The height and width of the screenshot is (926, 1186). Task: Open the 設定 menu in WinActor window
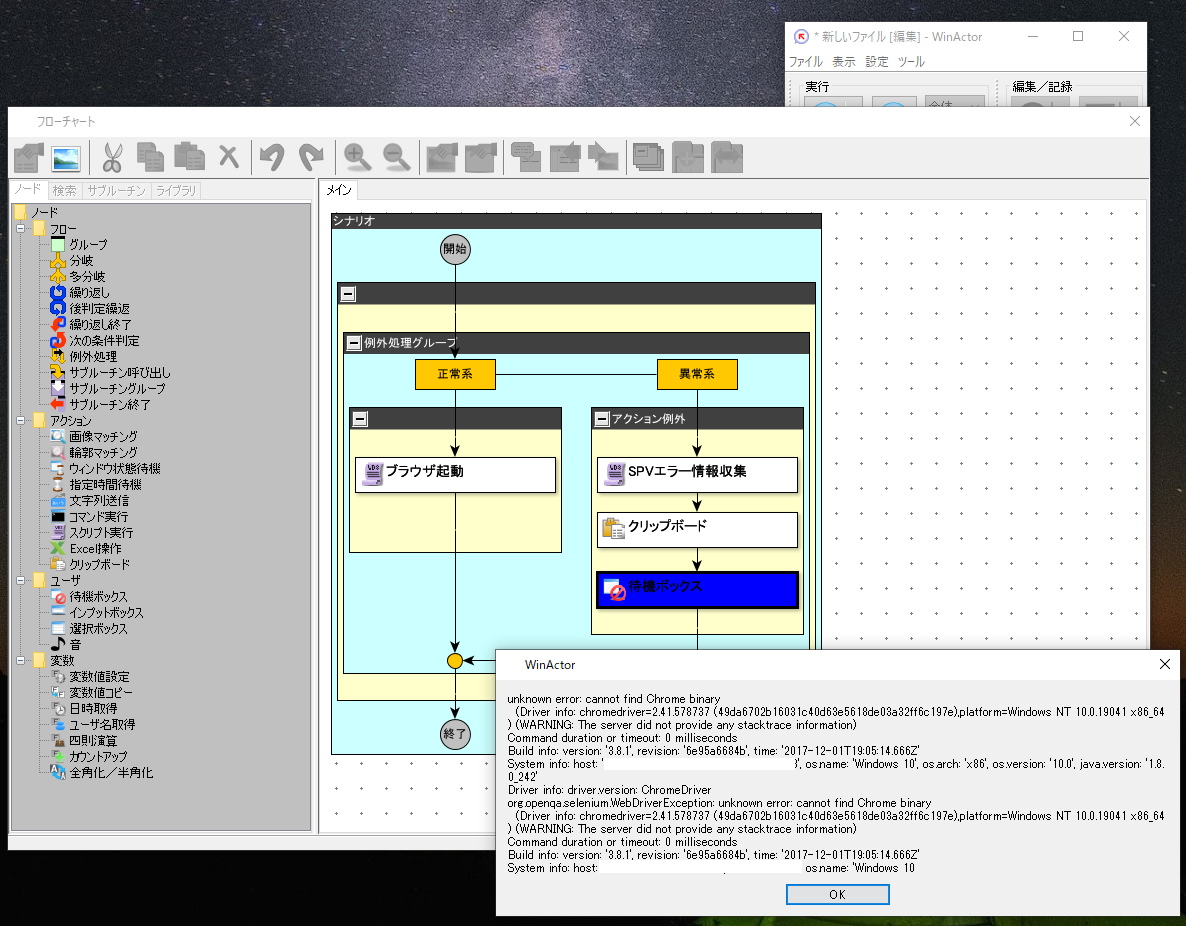[x=877, y=61]
